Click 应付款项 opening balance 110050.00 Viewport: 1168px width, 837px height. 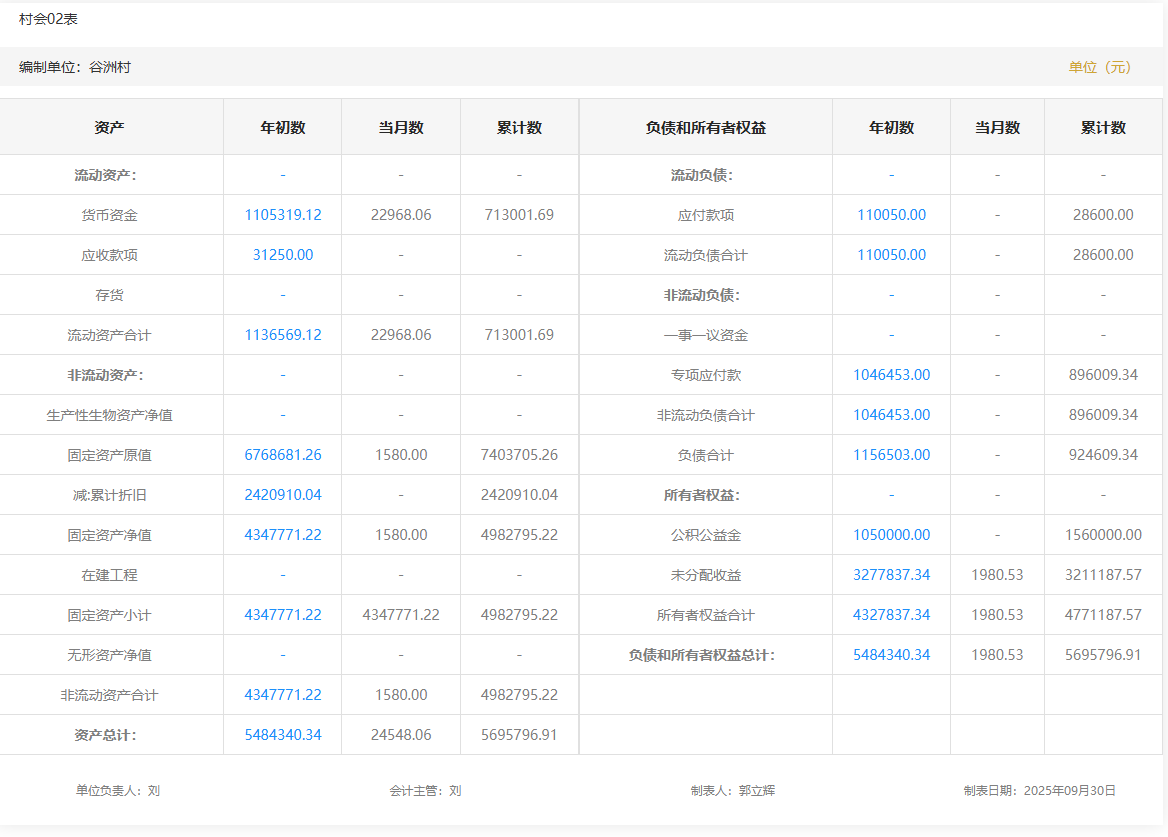pos(891,215)
